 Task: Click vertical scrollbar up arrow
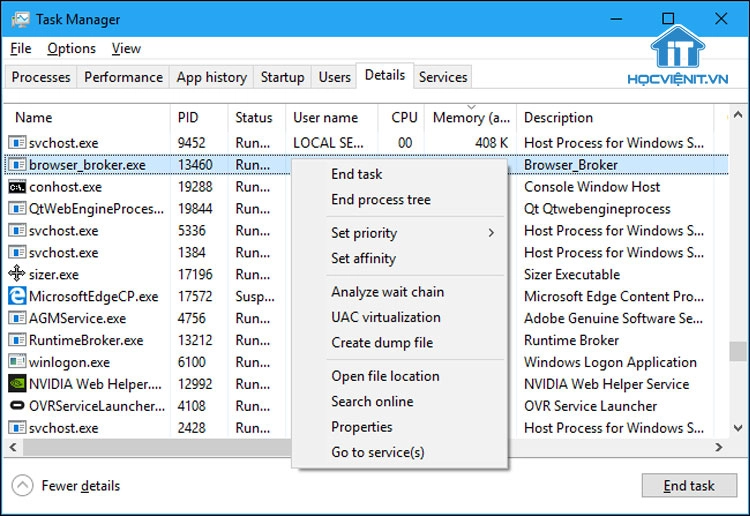click(738, 115)
